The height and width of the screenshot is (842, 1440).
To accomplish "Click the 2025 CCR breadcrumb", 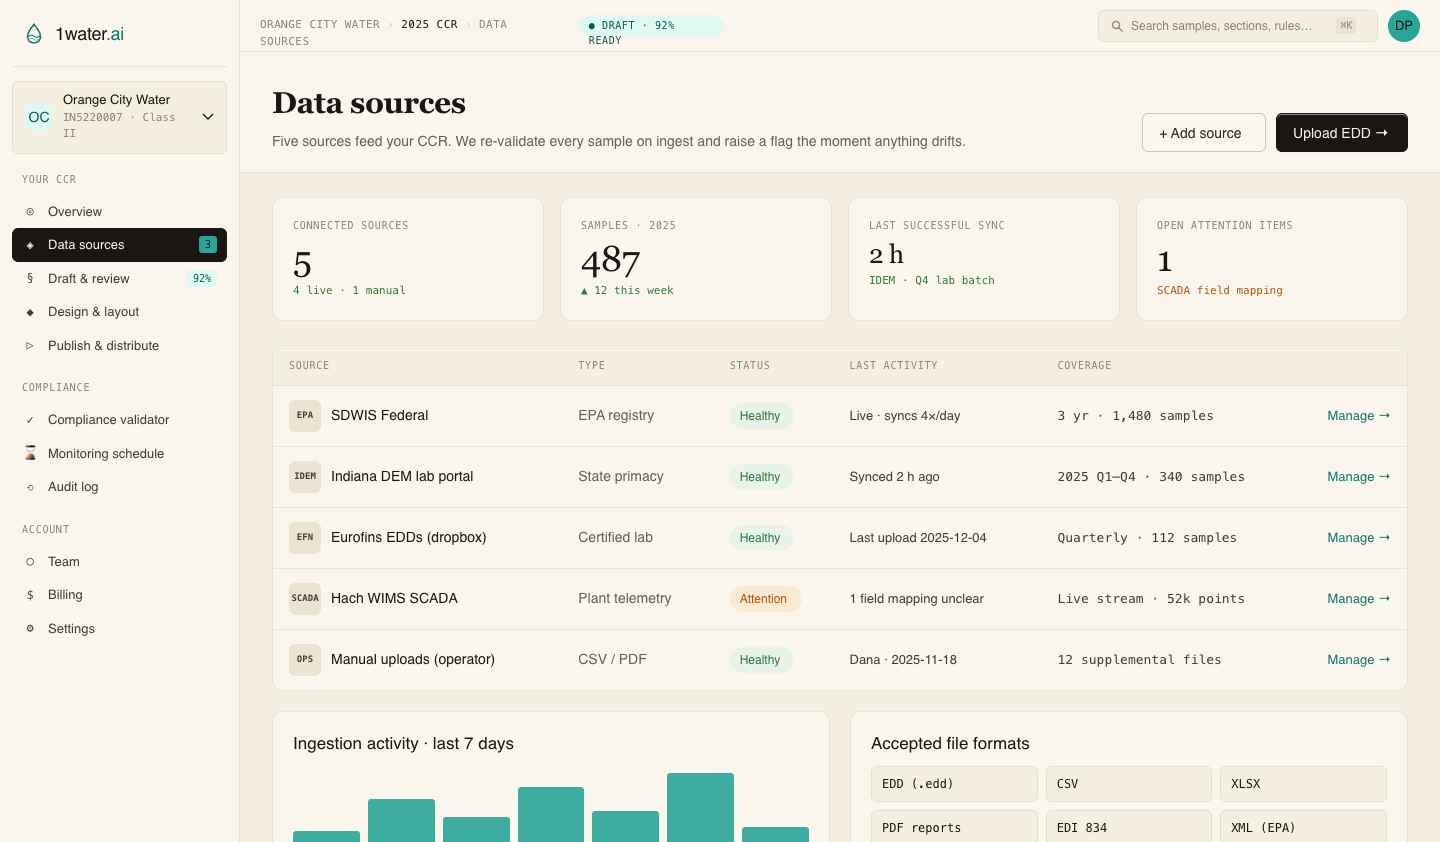I will point(429,24).
